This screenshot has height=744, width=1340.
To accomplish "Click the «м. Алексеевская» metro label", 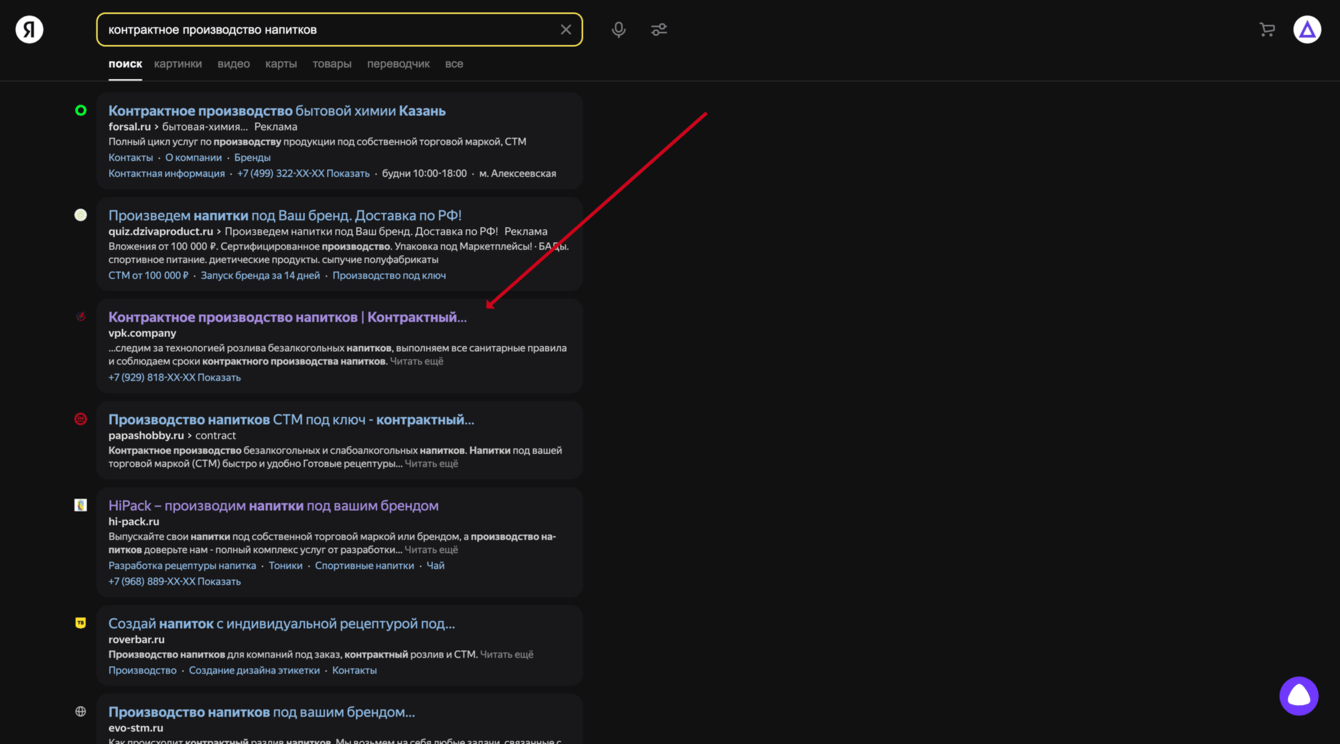I will click(x=518, y=174).
